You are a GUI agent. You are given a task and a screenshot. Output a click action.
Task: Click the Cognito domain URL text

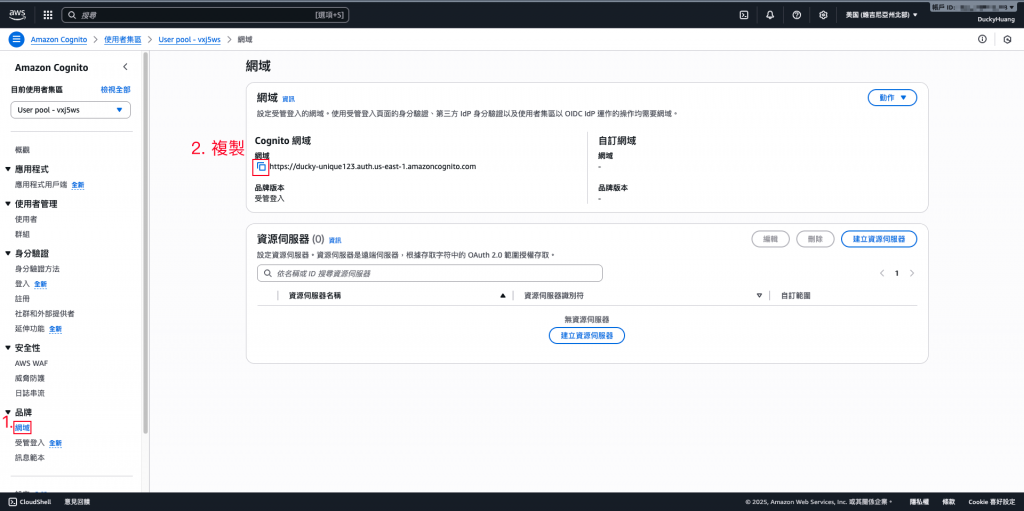click(373, 167)
